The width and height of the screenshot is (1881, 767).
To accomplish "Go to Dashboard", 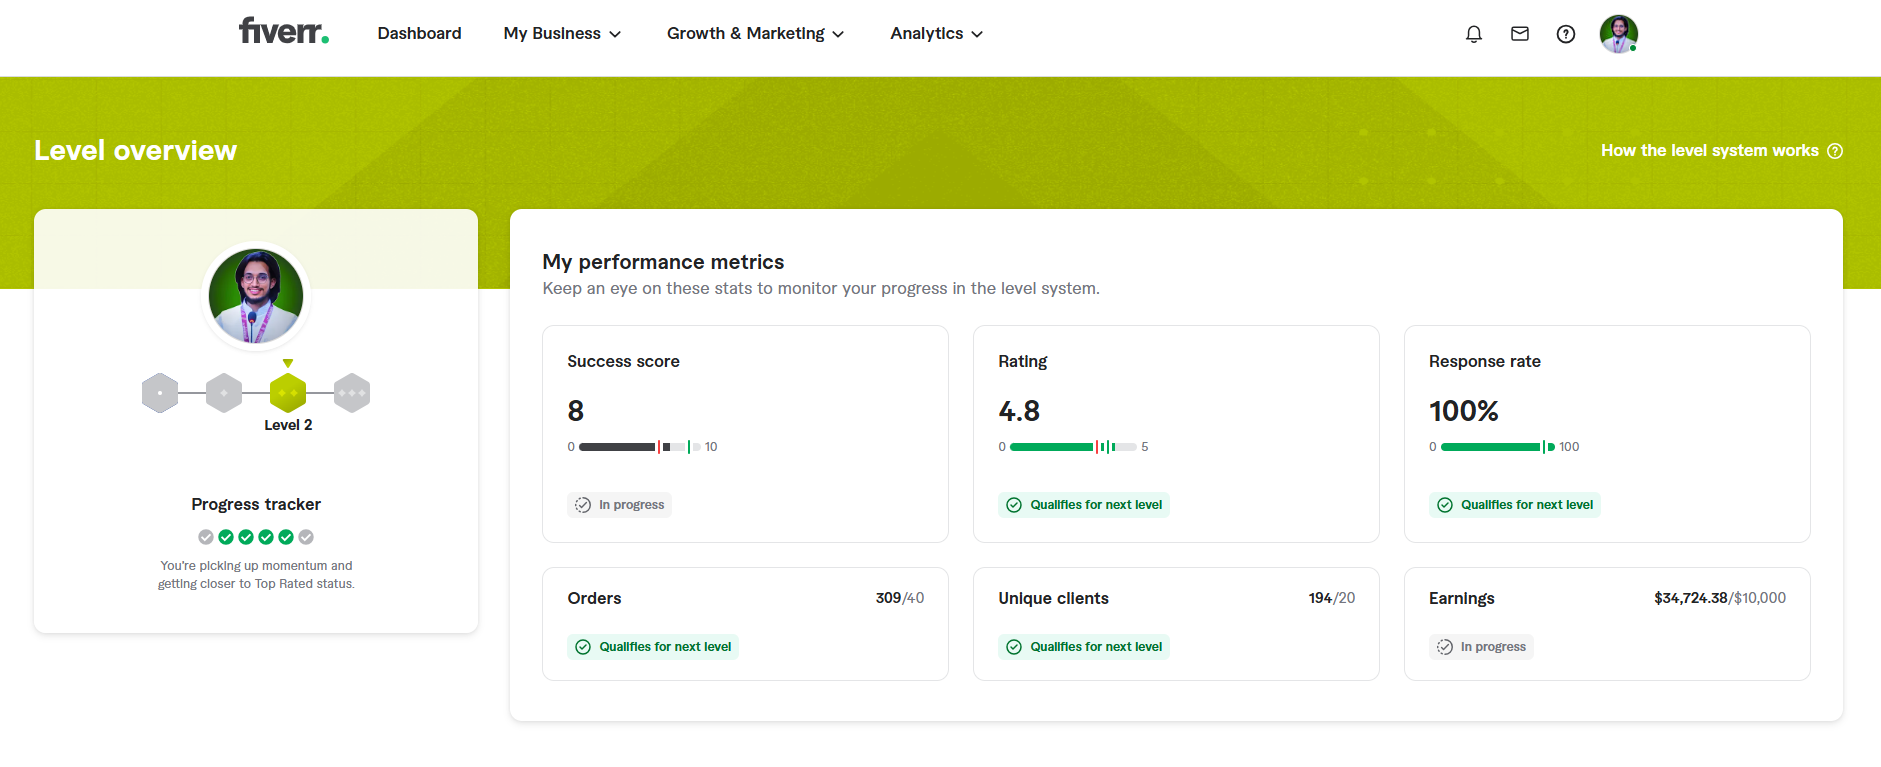I will click(420, 33).
